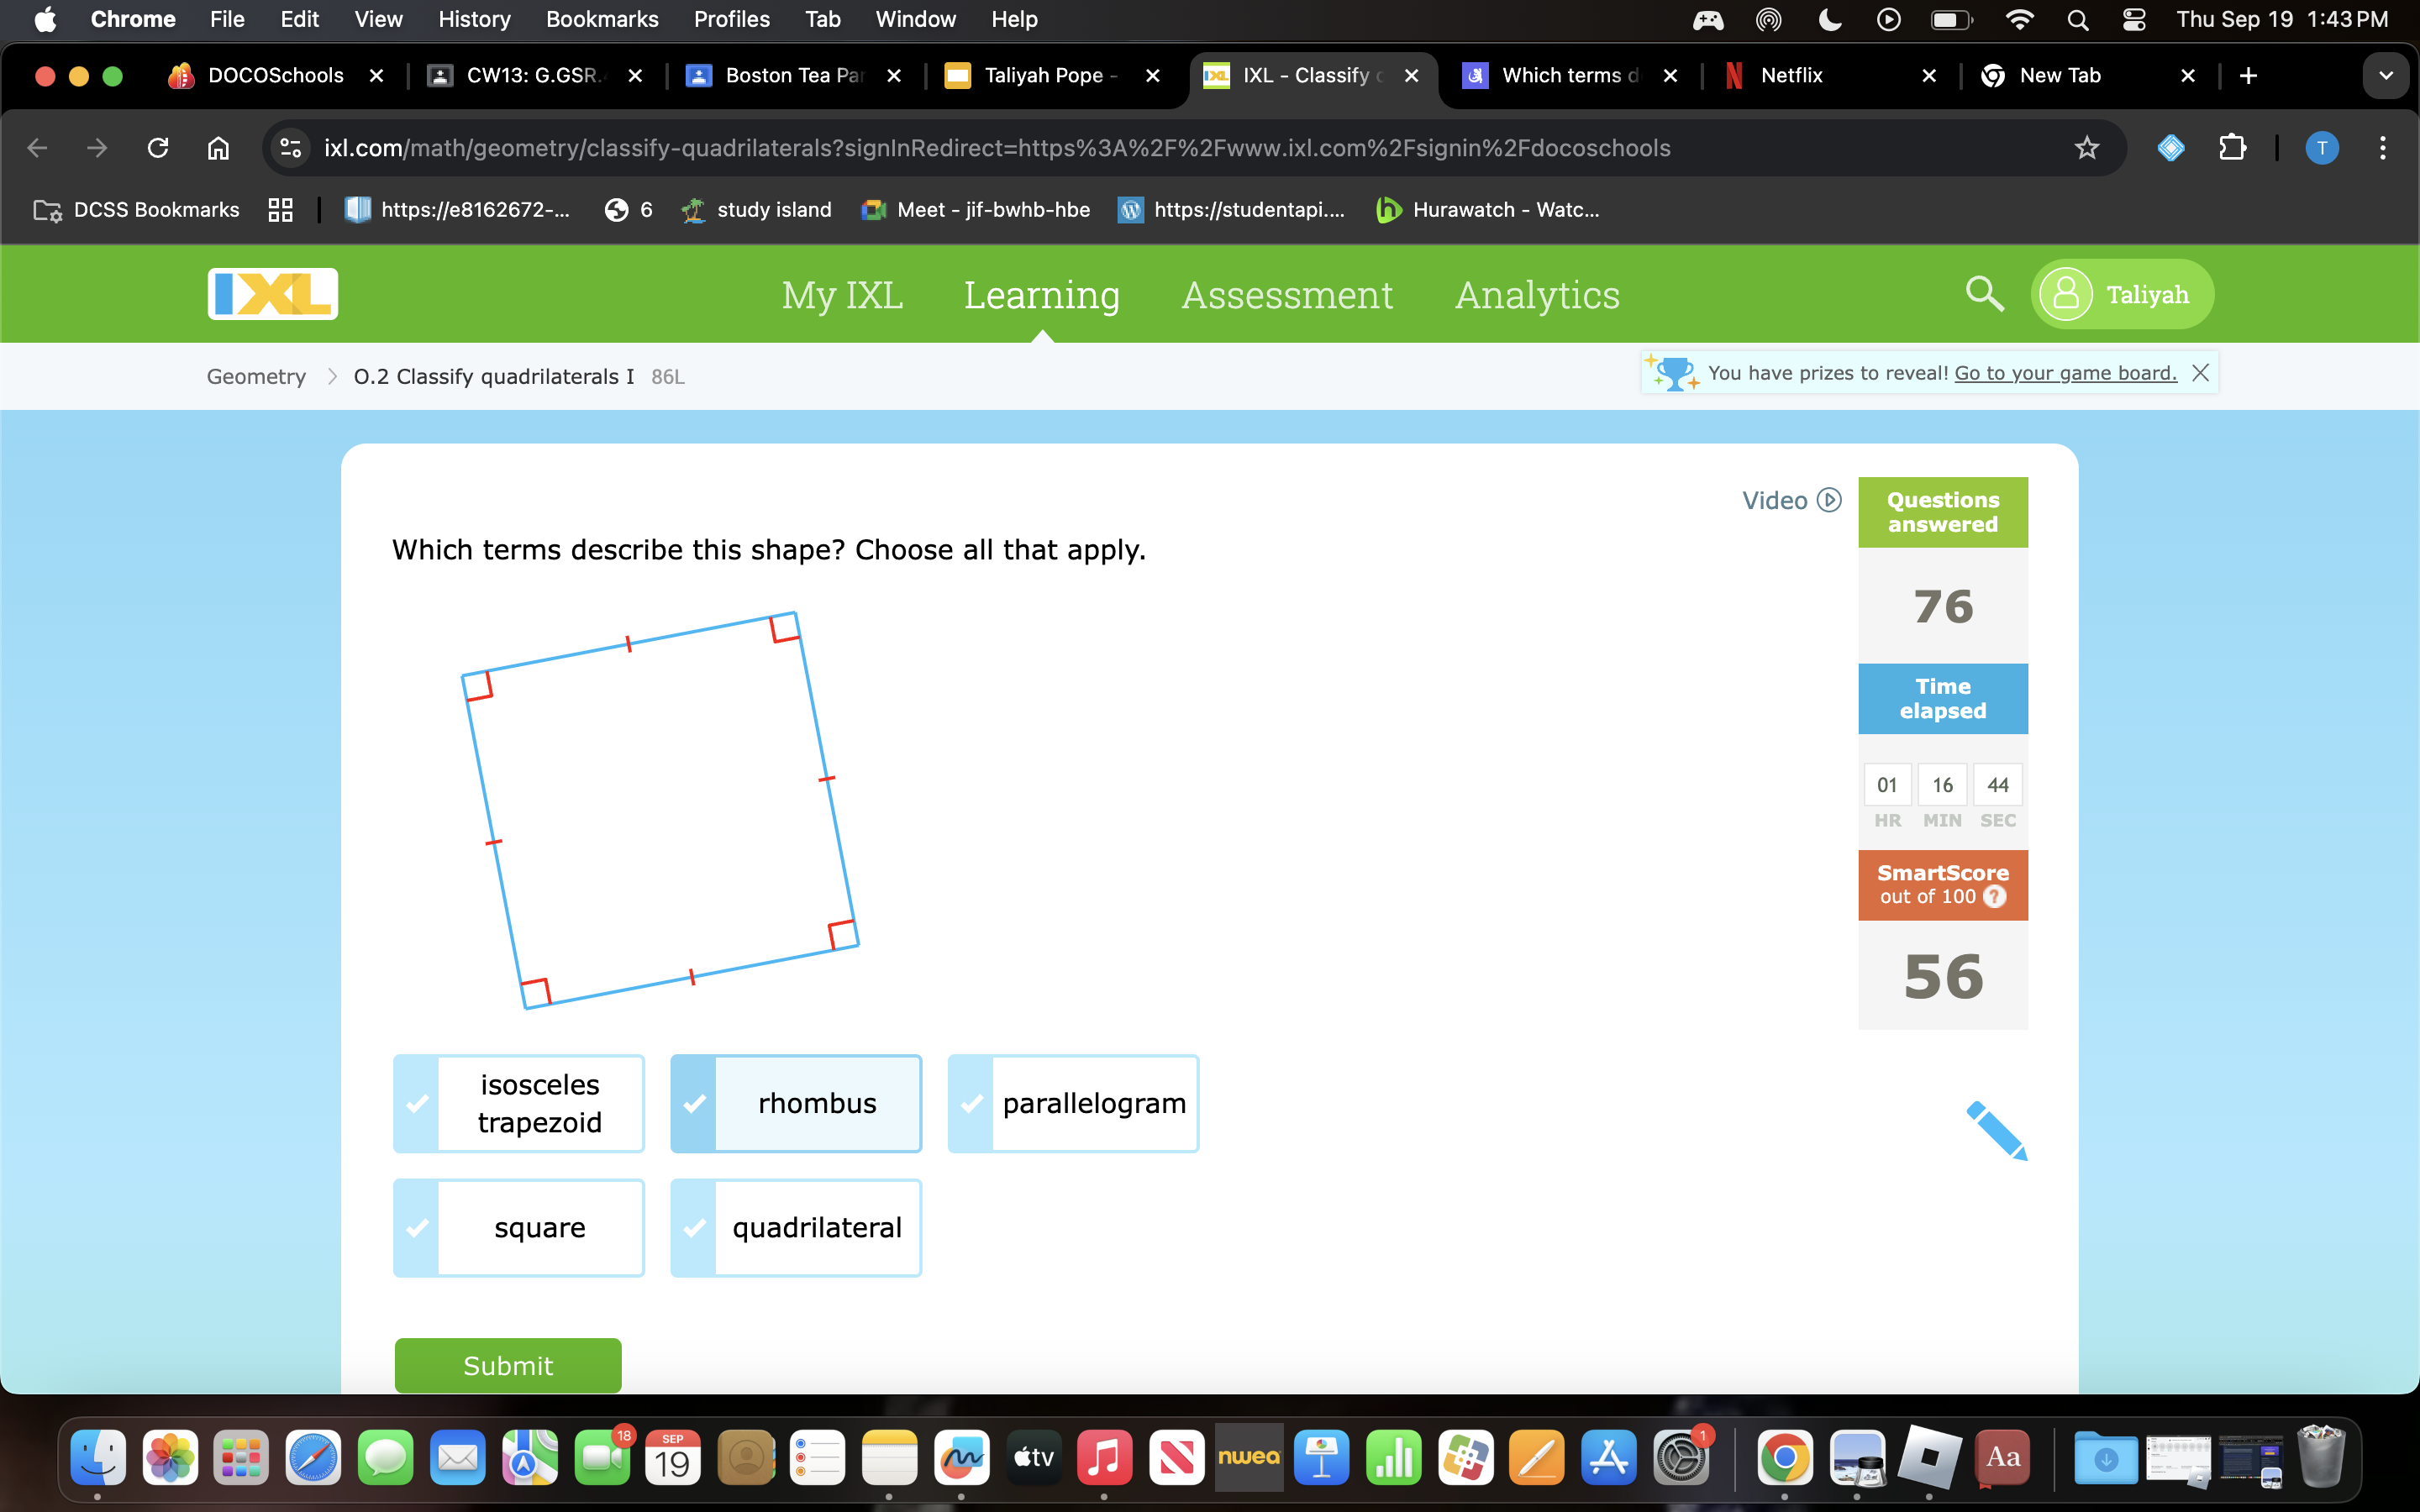Click the back arrow navigation icon
The height and width of the screenshot is (1512, 2420).
point(39,146)
